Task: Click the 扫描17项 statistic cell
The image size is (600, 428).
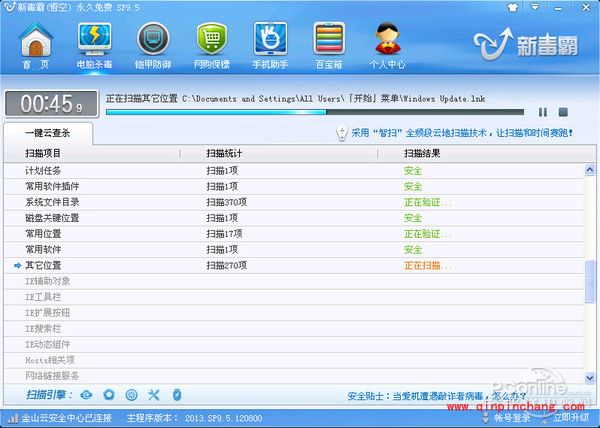Action: [x=224, y=234]
